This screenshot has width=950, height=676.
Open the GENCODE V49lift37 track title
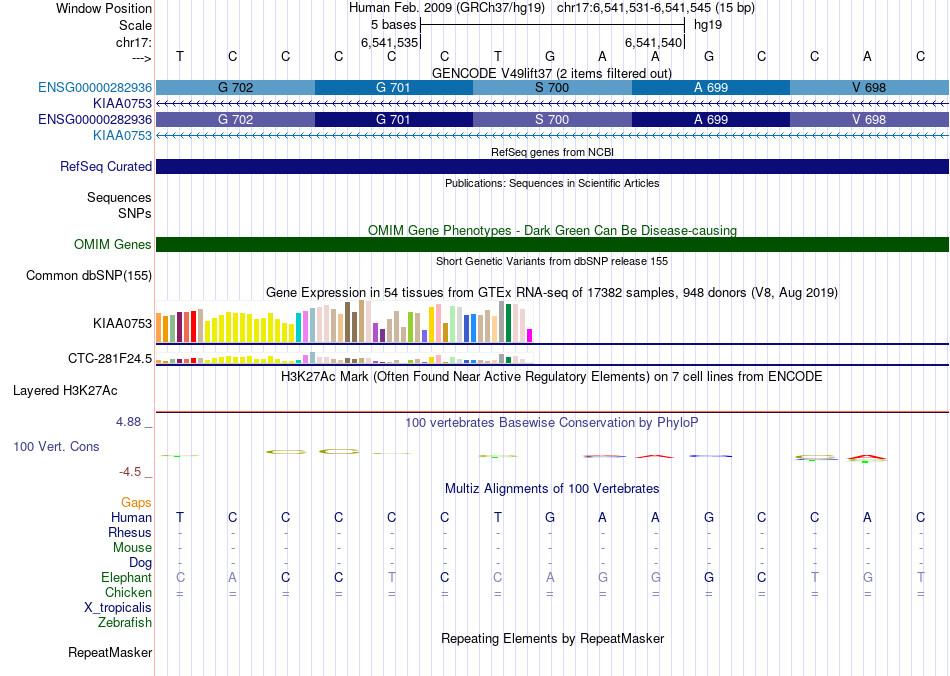552,73
